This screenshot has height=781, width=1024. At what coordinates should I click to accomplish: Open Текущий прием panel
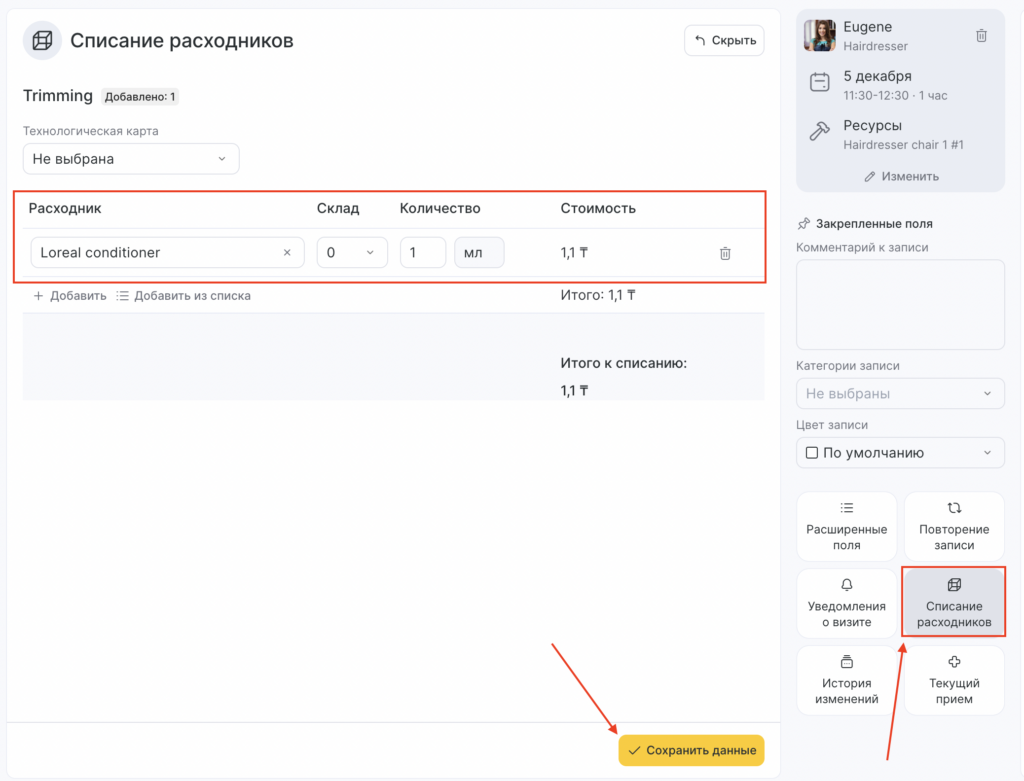point(954,681)
